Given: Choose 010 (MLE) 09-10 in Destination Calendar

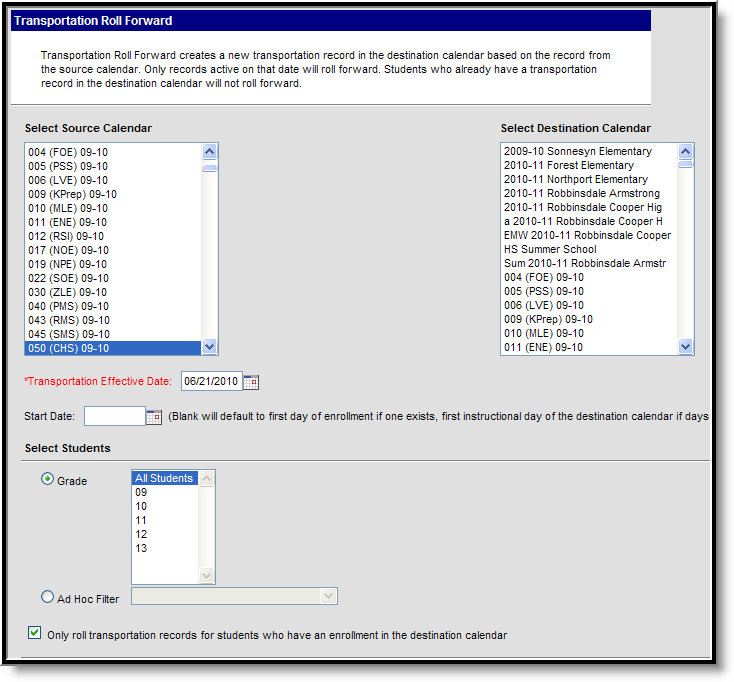Looking at the screenshot, I should (x=589, y=334).
